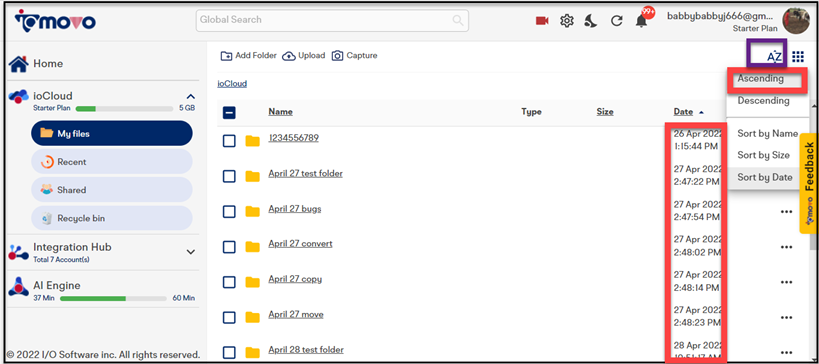The image size is (819, 364).
Task: Click the Integration Hub icon
Action: point(19,252)
